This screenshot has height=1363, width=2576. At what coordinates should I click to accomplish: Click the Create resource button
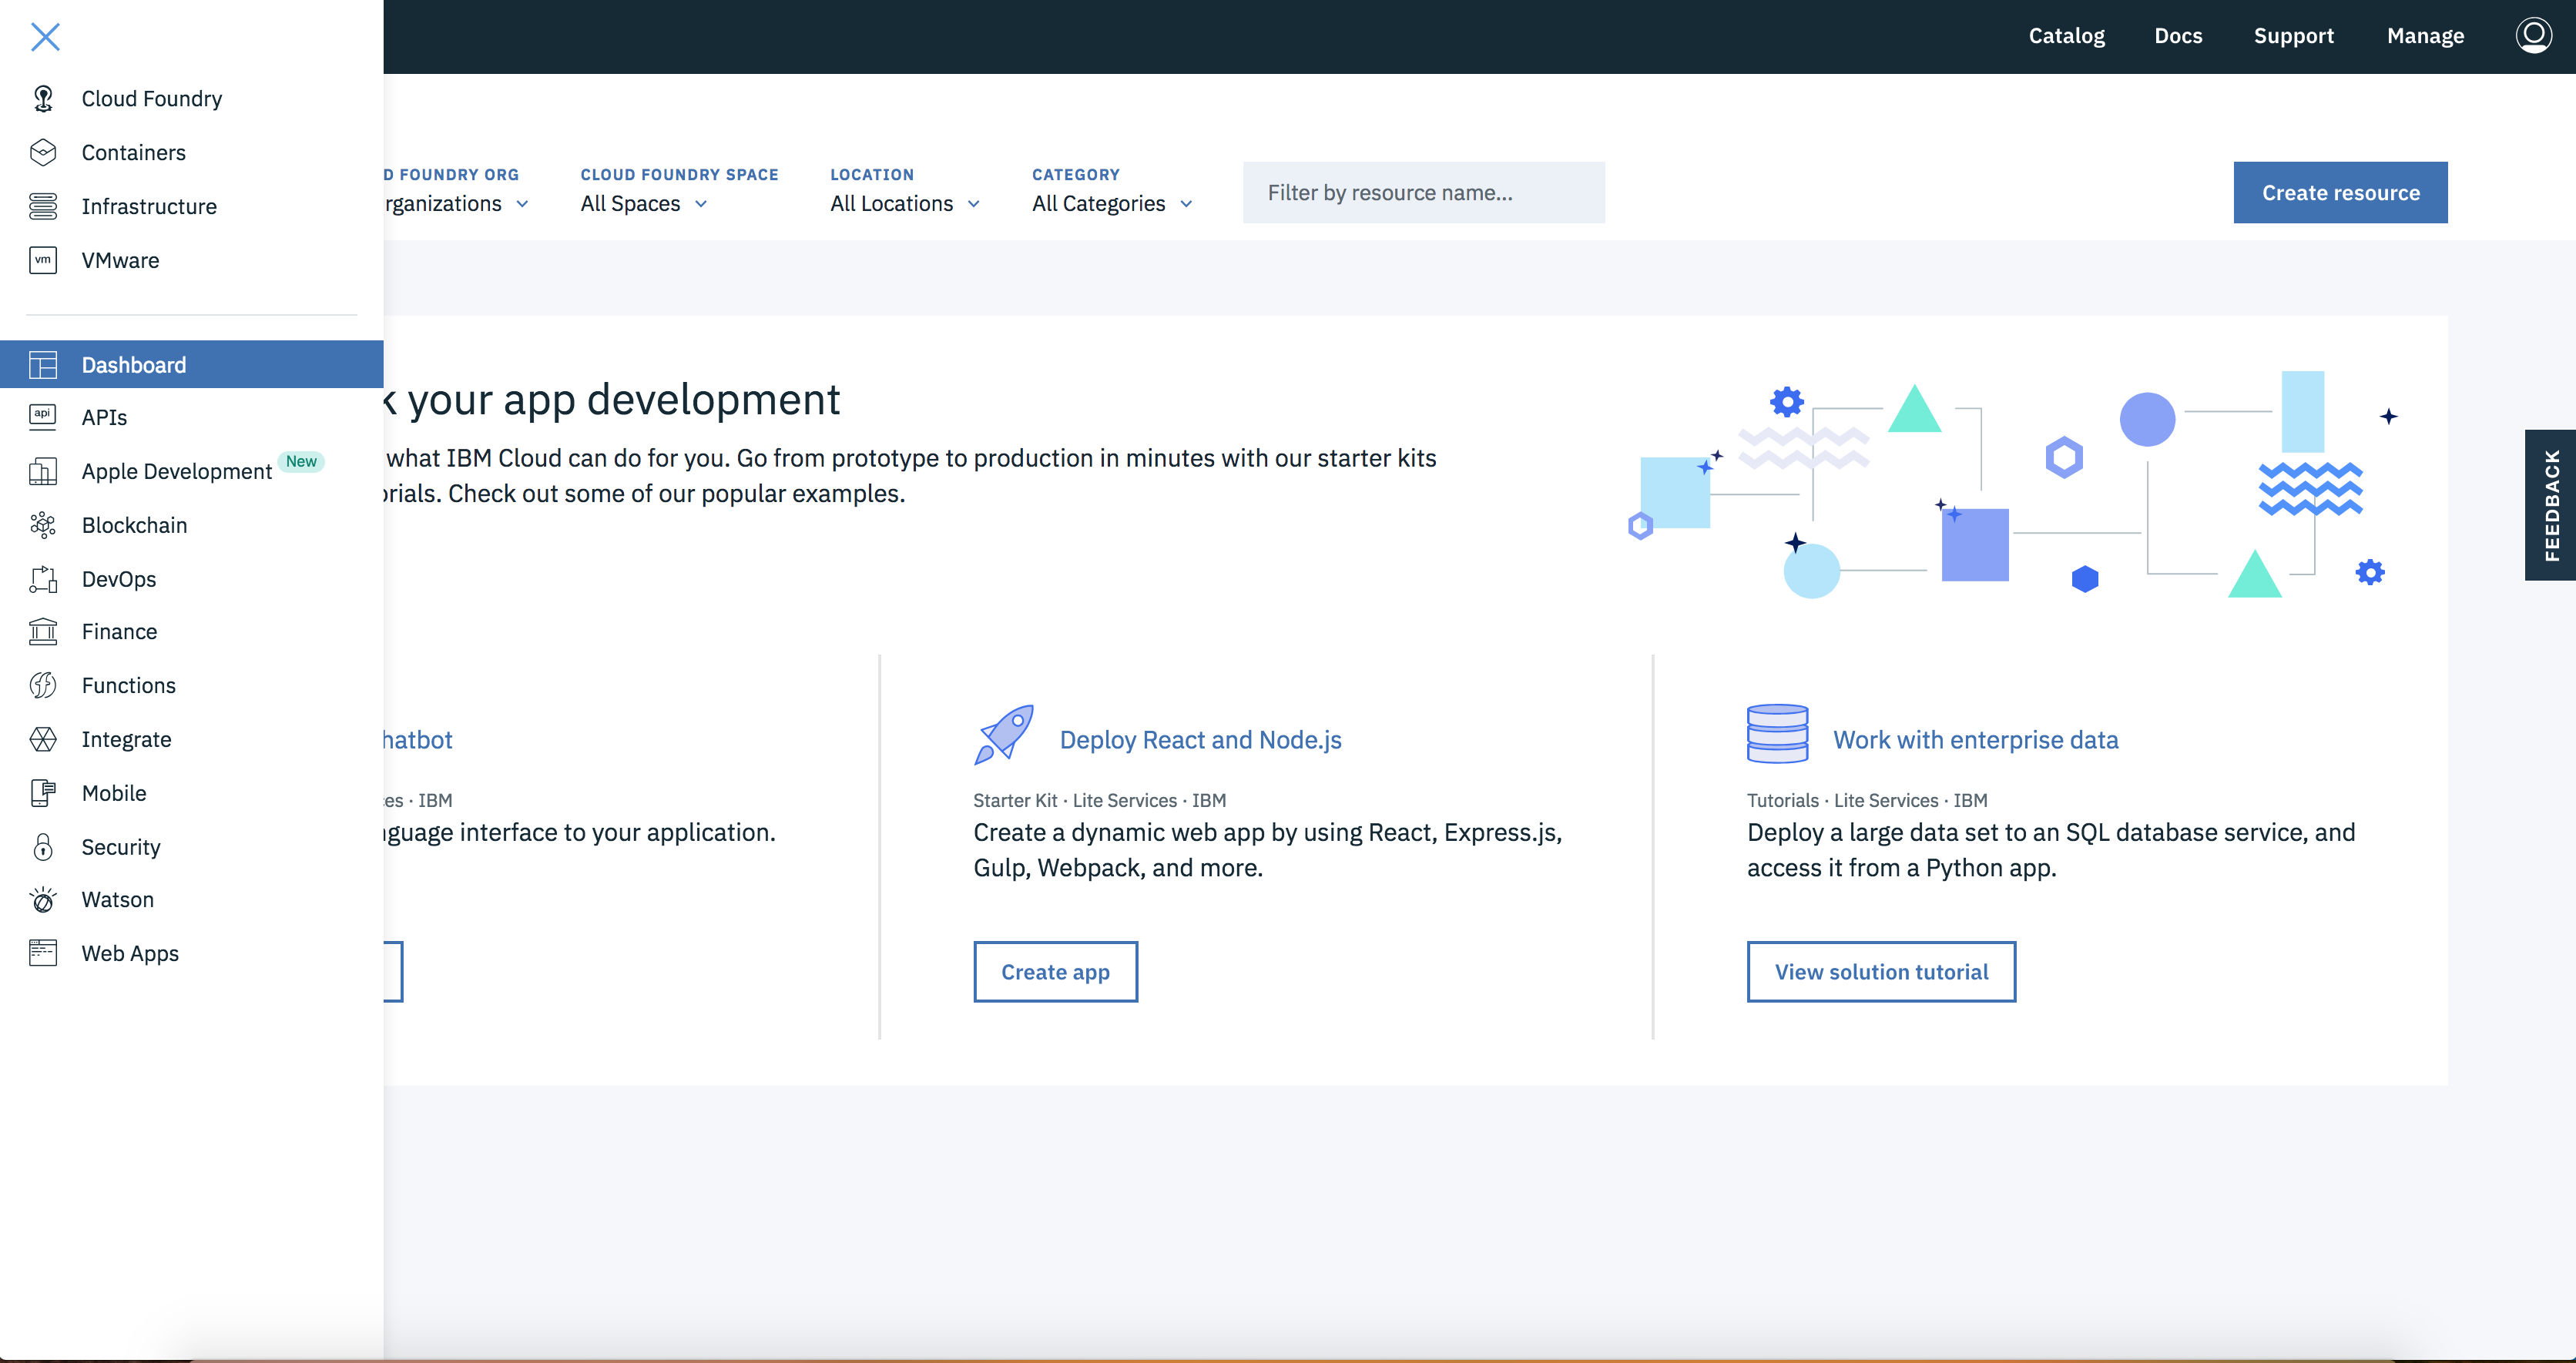click(x=2340, y=192)
